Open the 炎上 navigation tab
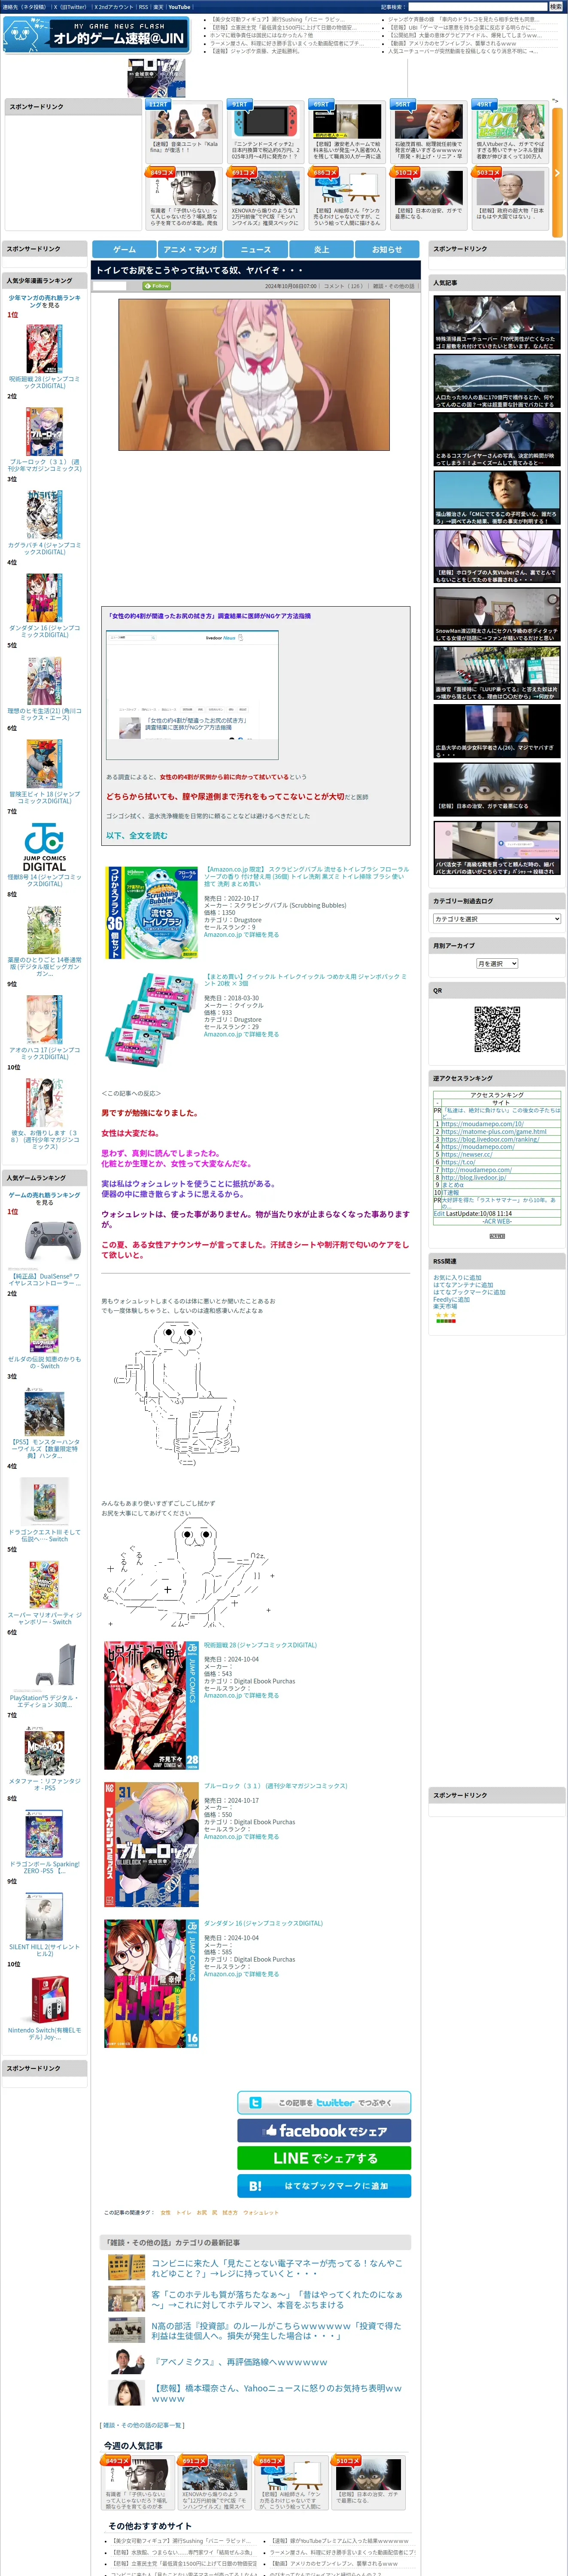Image resolution: width=568 pixels, height=2576 pixels. click(321, 249)
